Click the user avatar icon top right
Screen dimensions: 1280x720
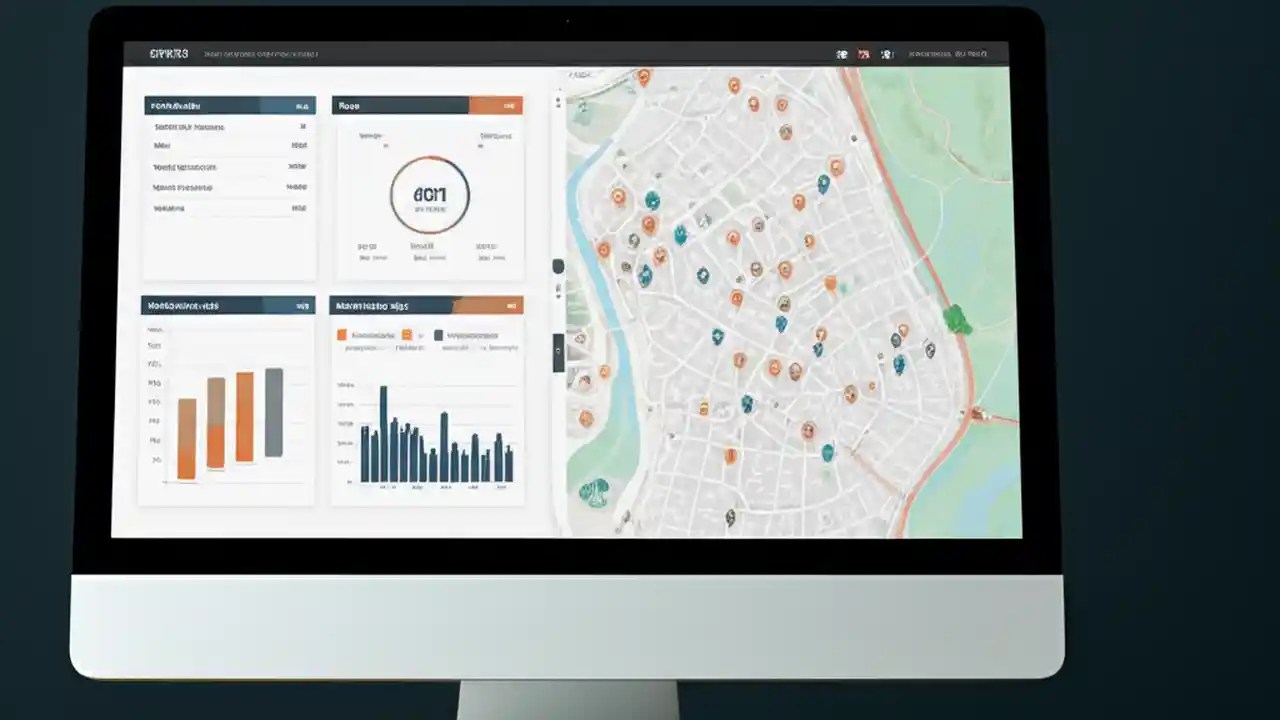point(888,54)
